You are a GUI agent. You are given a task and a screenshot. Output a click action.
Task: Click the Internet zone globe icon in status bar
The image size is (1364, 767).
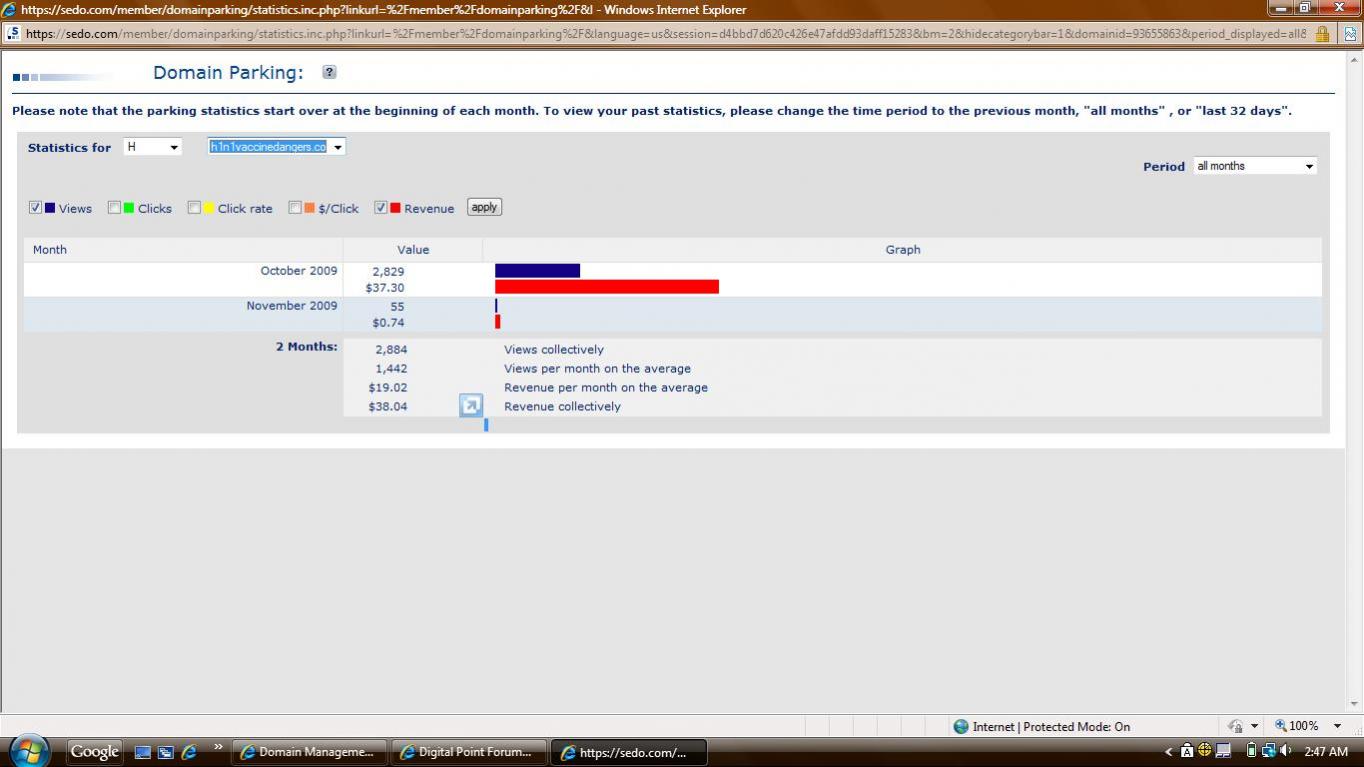point(961,727)
